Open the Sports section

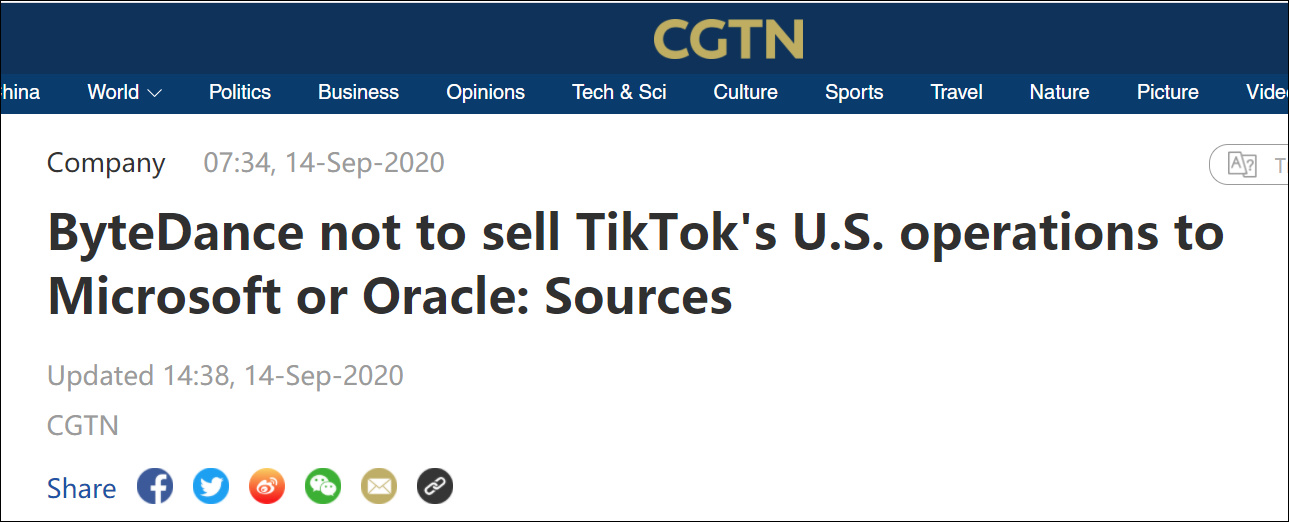(x=854, y=92)
